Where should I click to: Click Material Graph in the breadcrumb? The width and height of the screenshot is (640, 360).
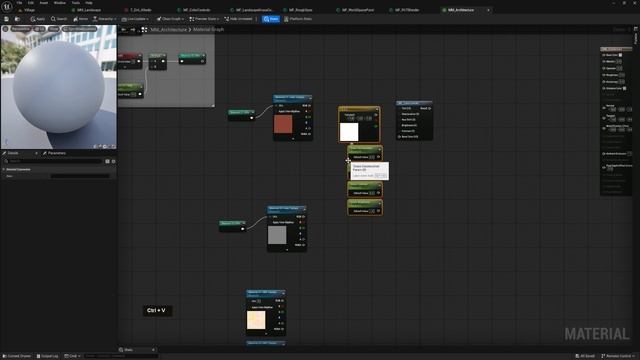coord(208,29)
